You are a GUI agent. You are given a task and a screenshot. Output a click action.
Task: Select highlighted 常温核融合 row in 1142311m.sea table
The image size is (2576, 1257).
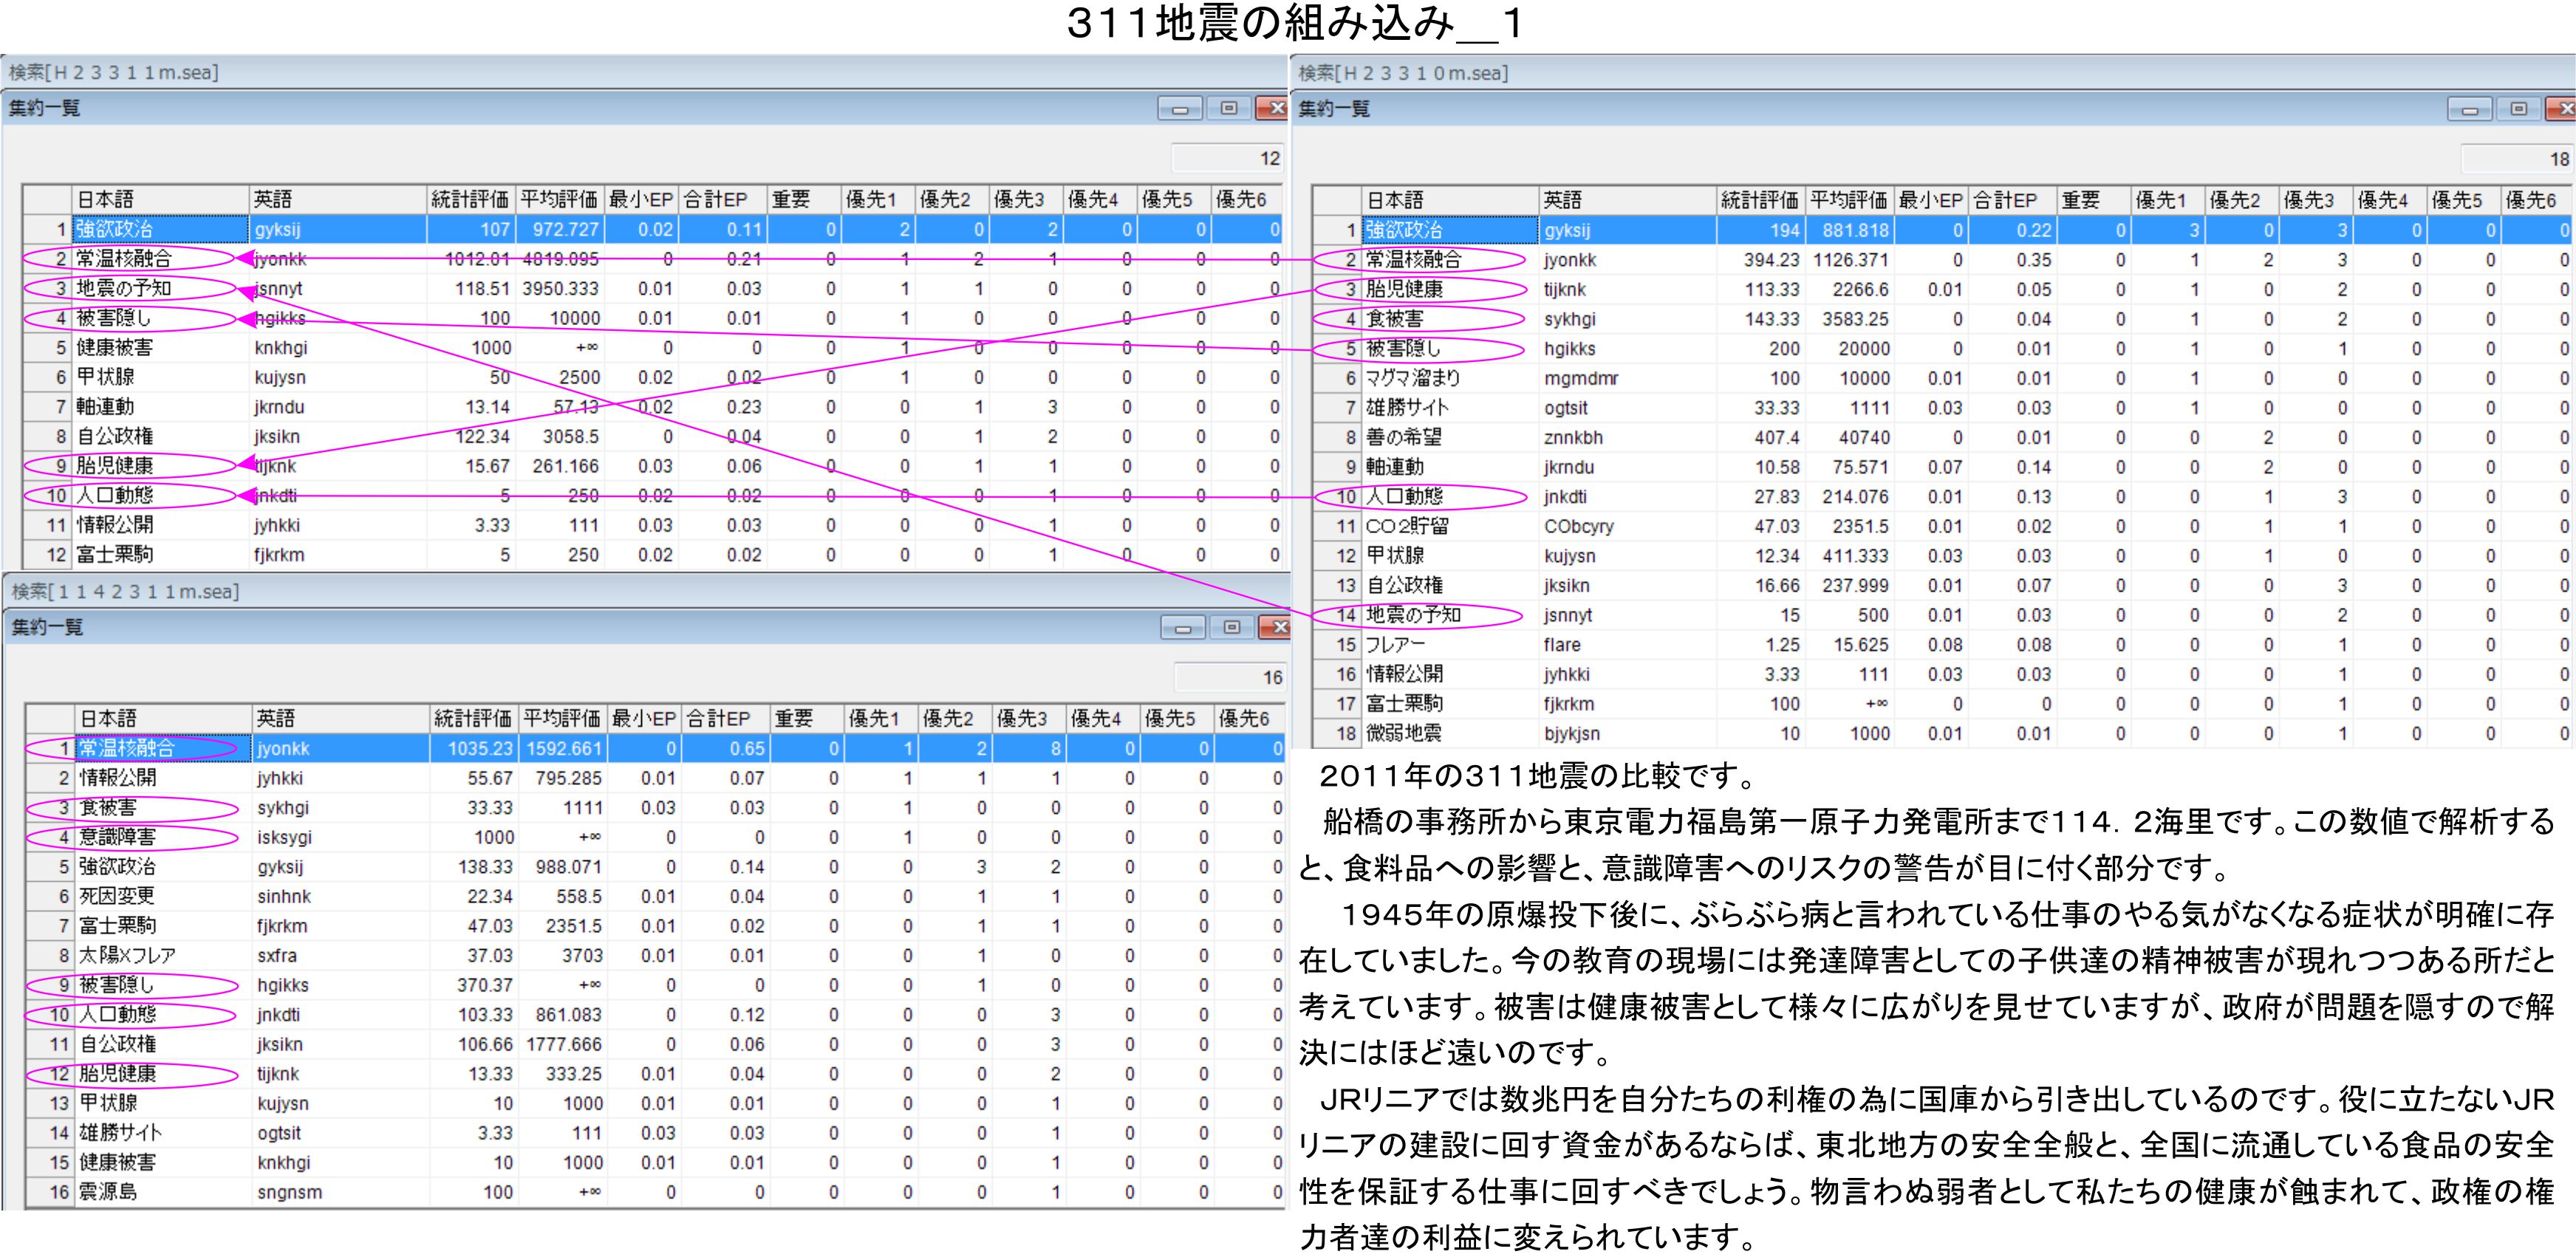click(x=127, y=748)
